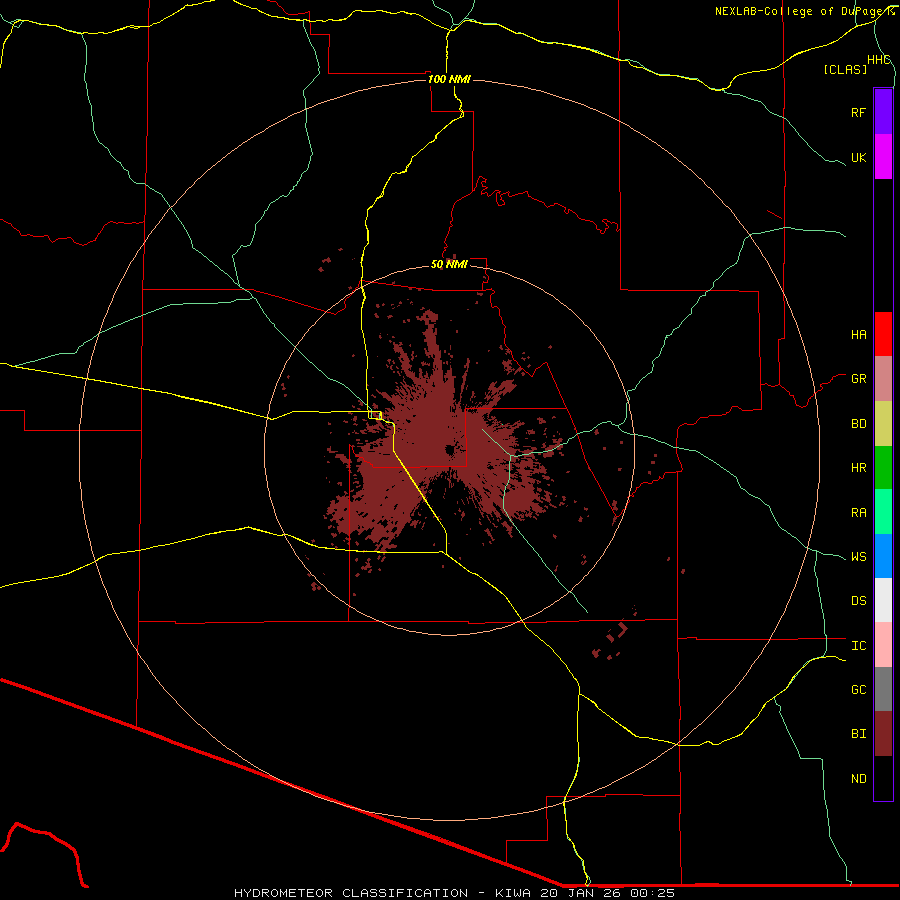Click the HR legend label

click(859, 468)
